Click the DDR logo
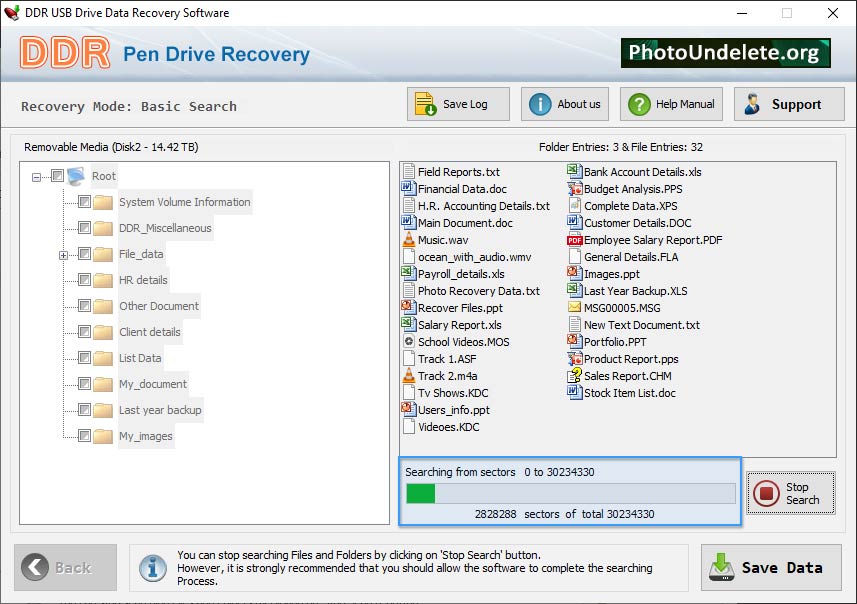Screen dimensions: 857x604 click(x=65, y=53)
